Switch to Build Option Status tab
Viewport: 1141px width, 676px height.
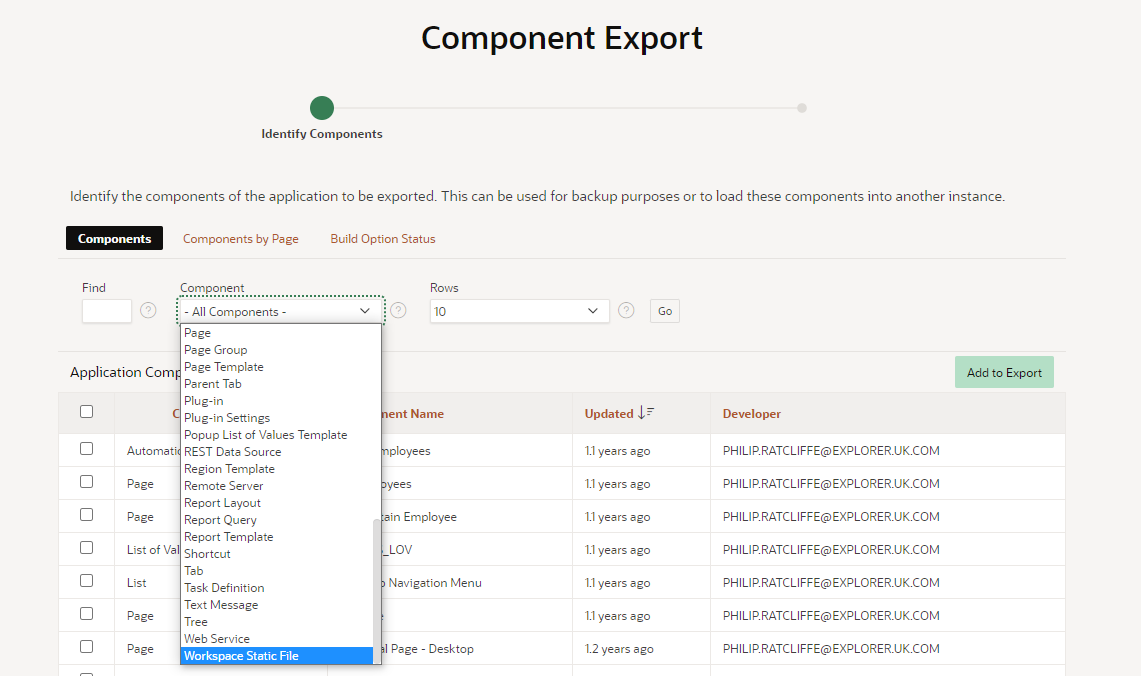(383, 239)
